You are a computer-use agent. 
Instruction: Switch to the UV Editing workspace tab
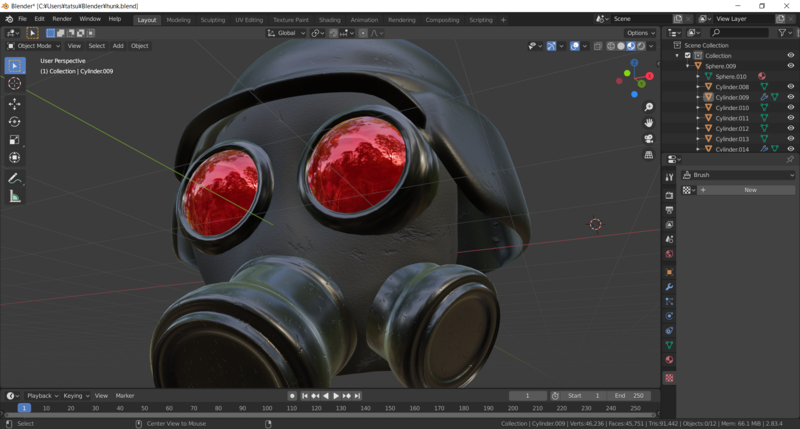(x=249, y=20)
